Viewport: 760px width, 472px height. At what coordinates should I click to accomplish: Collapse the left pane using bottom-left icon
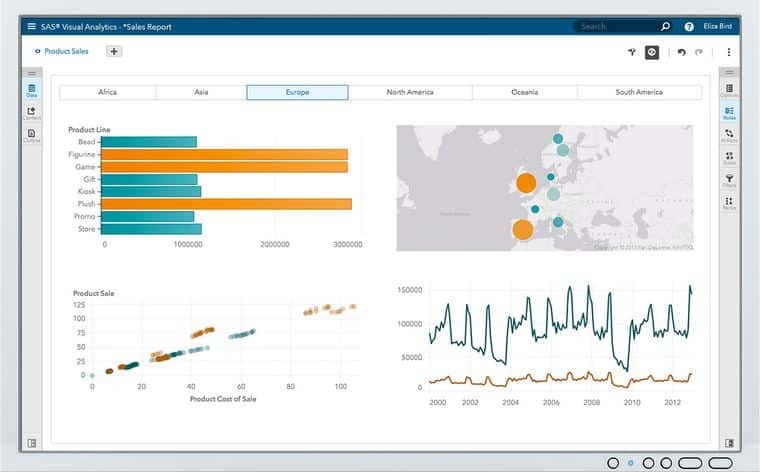click(x=31, y=443)
